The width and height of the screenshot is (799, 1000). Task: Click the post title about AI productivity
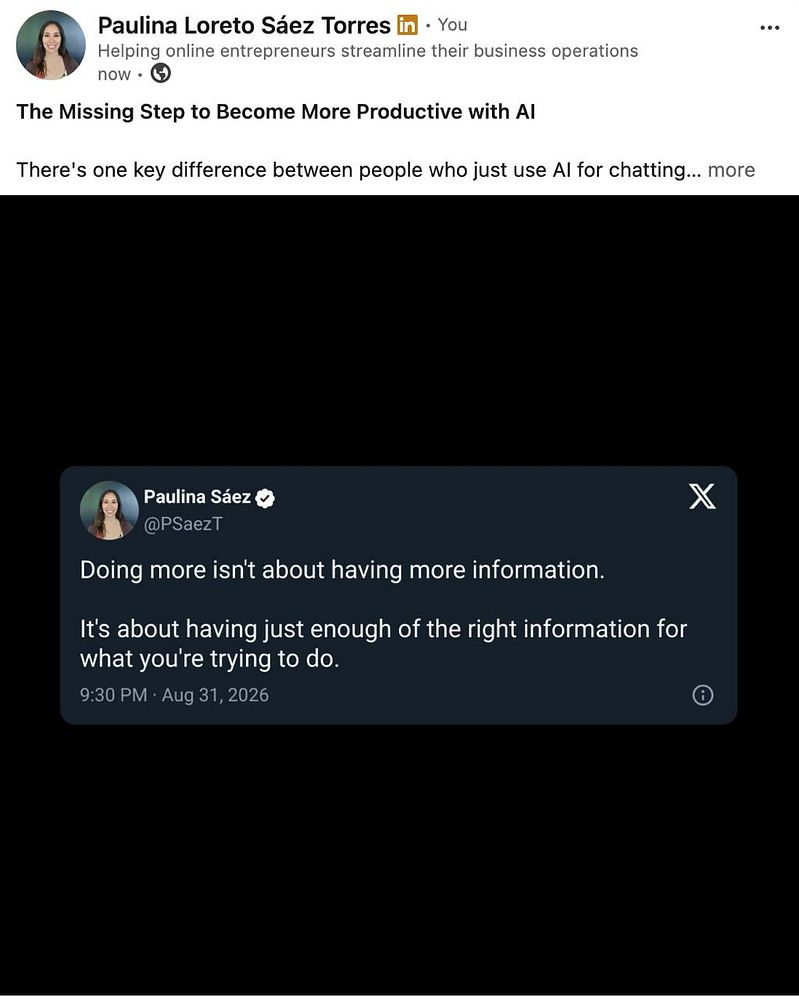tap(275, 112)
